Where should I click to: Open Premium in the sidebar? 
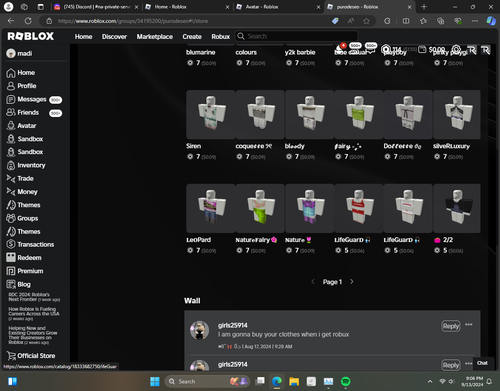[25, 271]
